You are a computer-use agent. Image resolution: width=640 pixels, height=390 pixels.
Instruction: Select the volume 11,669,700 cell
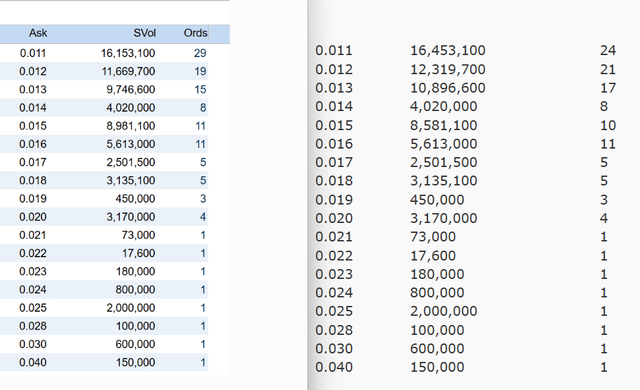[128, 71]
